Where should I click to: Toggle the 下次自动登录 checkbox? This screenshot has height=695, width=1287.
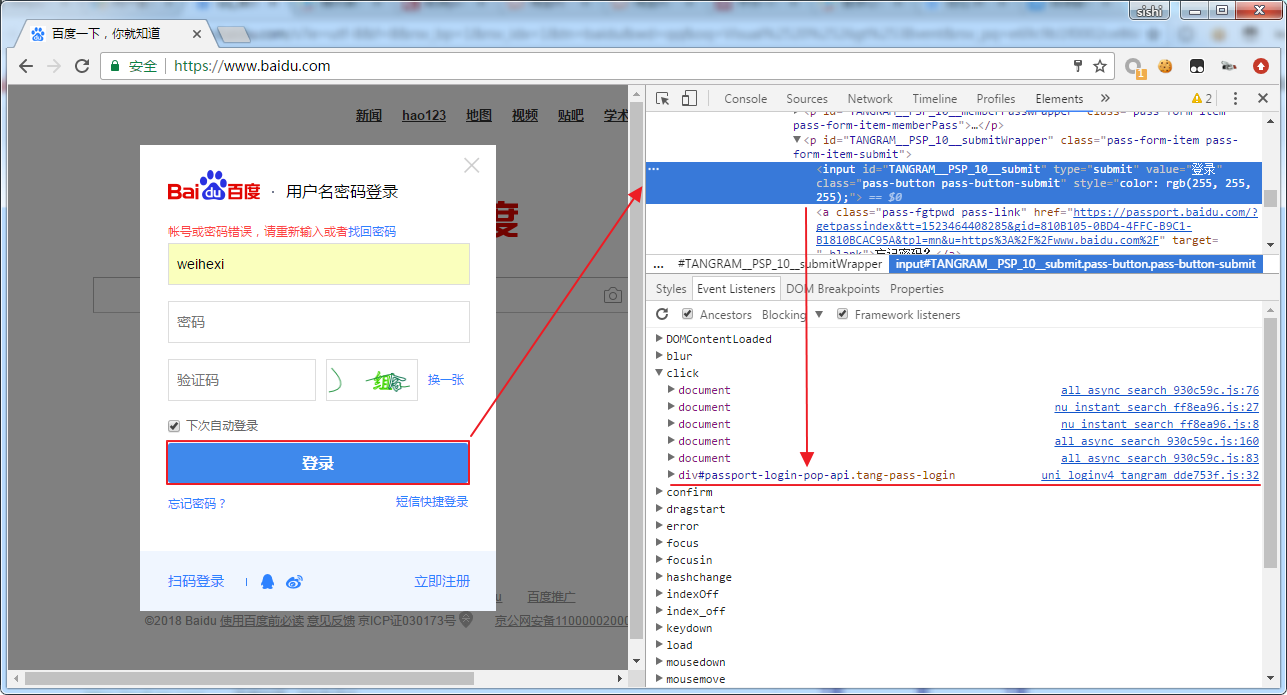(174, 425)
